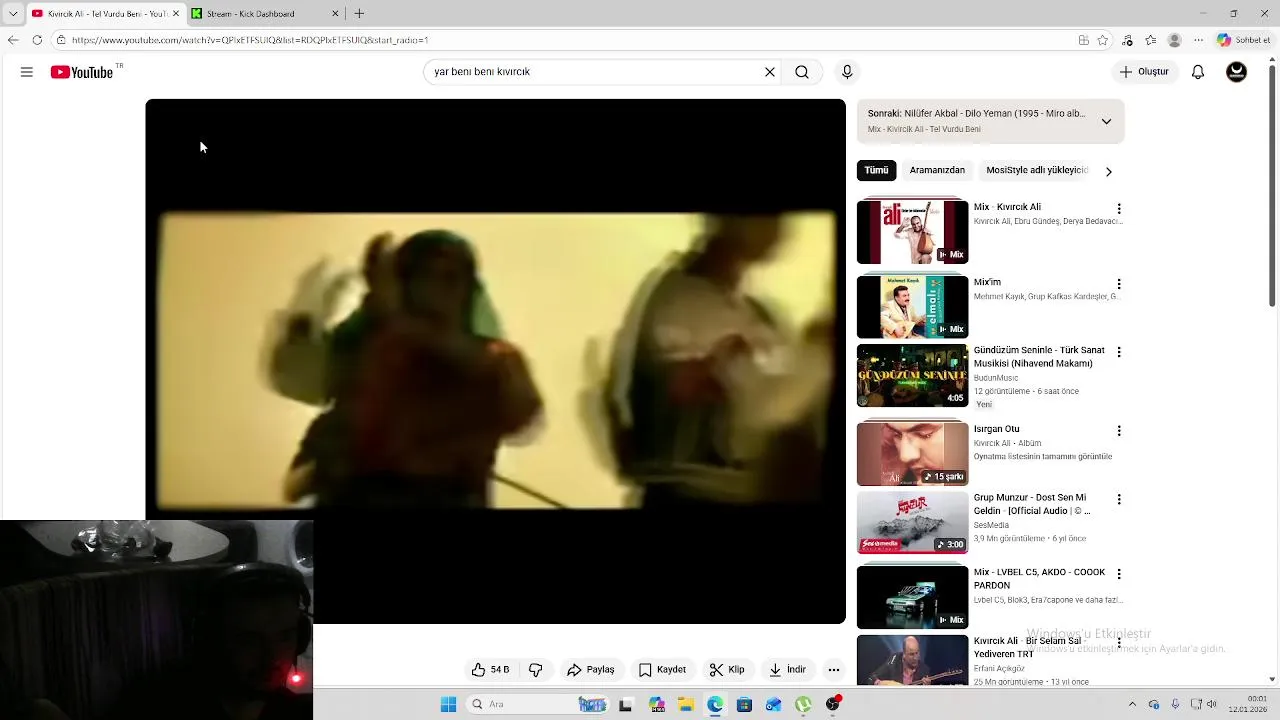Share the video via Paylaş
Viewport: 1280px width, 720px height.
click(x=591, y=670)
